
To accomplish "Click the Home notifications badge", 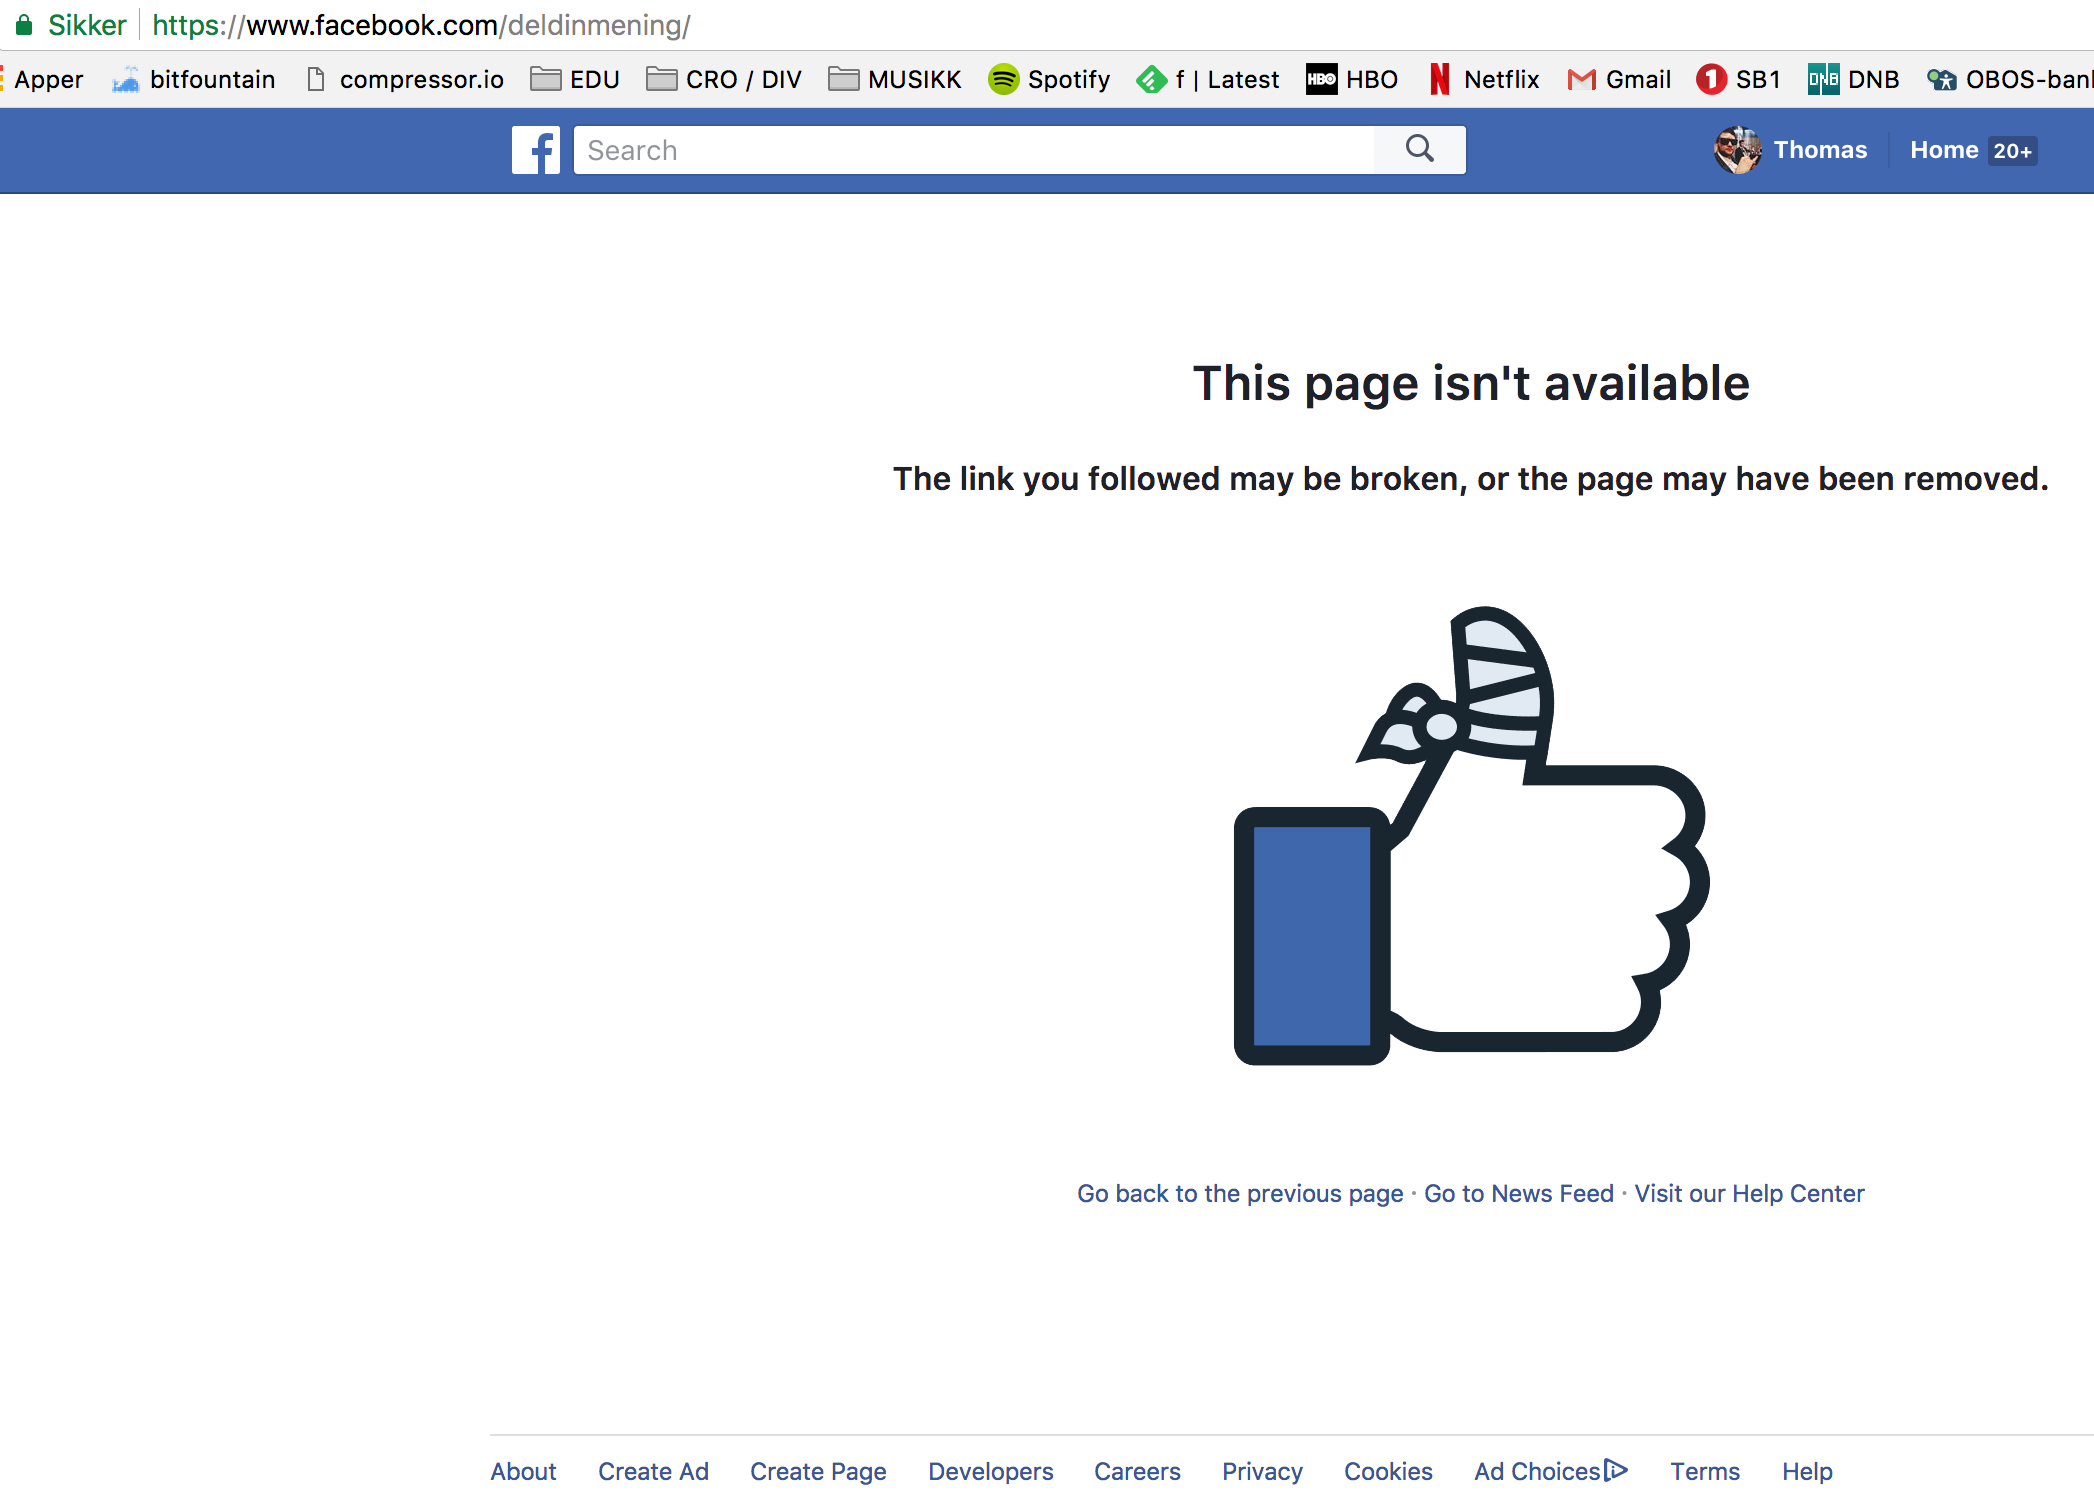I will coord(2011,150).
